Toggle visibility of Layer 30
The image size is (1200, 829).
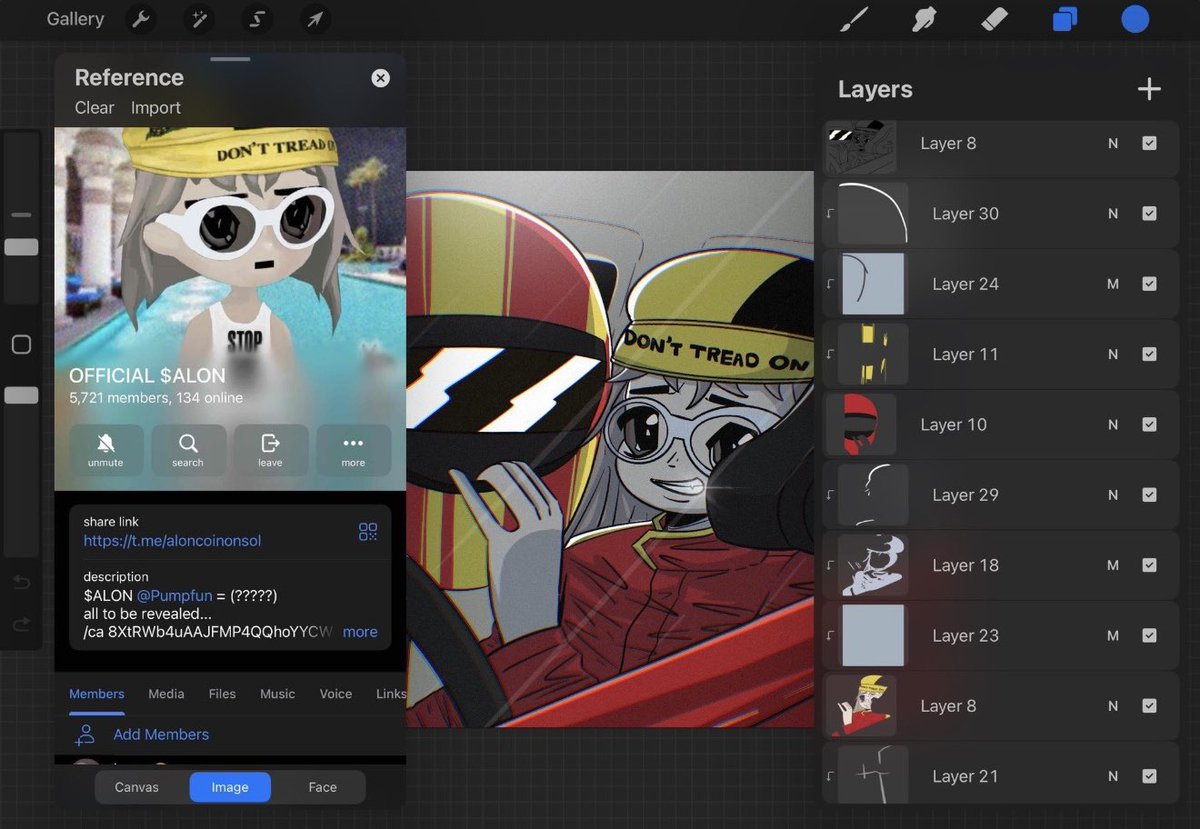[x=1149, y=213]
